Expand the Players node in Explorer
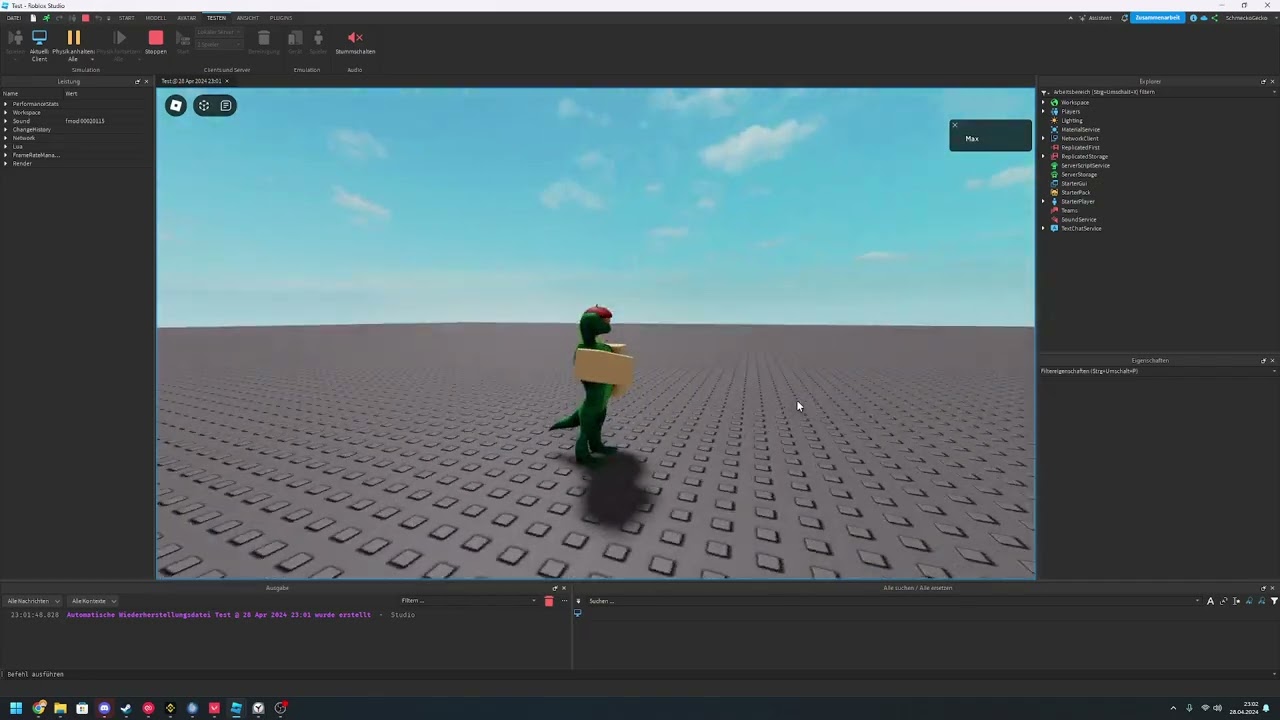 1043,112
